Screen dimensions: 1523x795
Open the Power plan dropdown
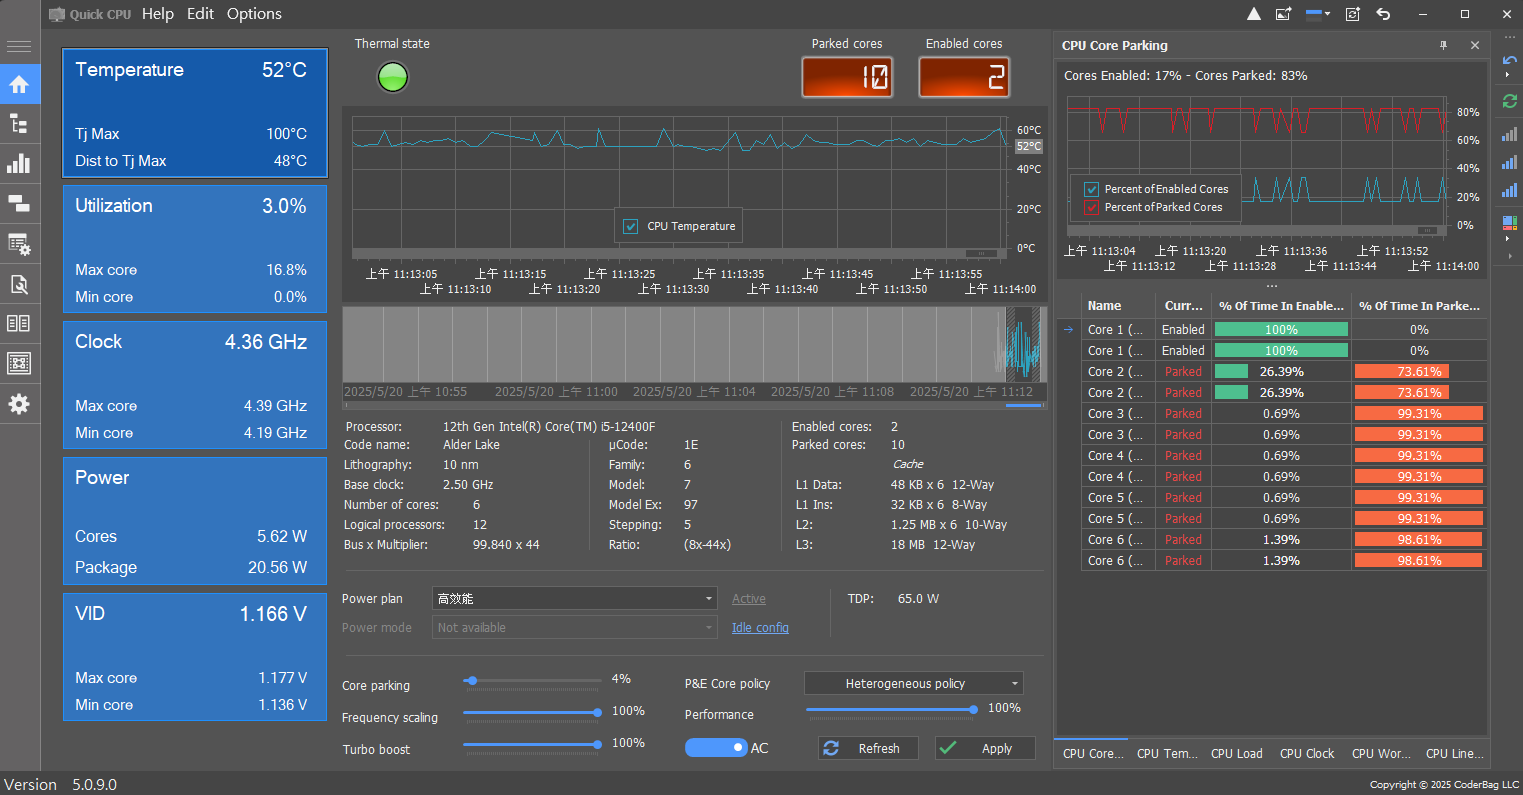tap(575, 599)
